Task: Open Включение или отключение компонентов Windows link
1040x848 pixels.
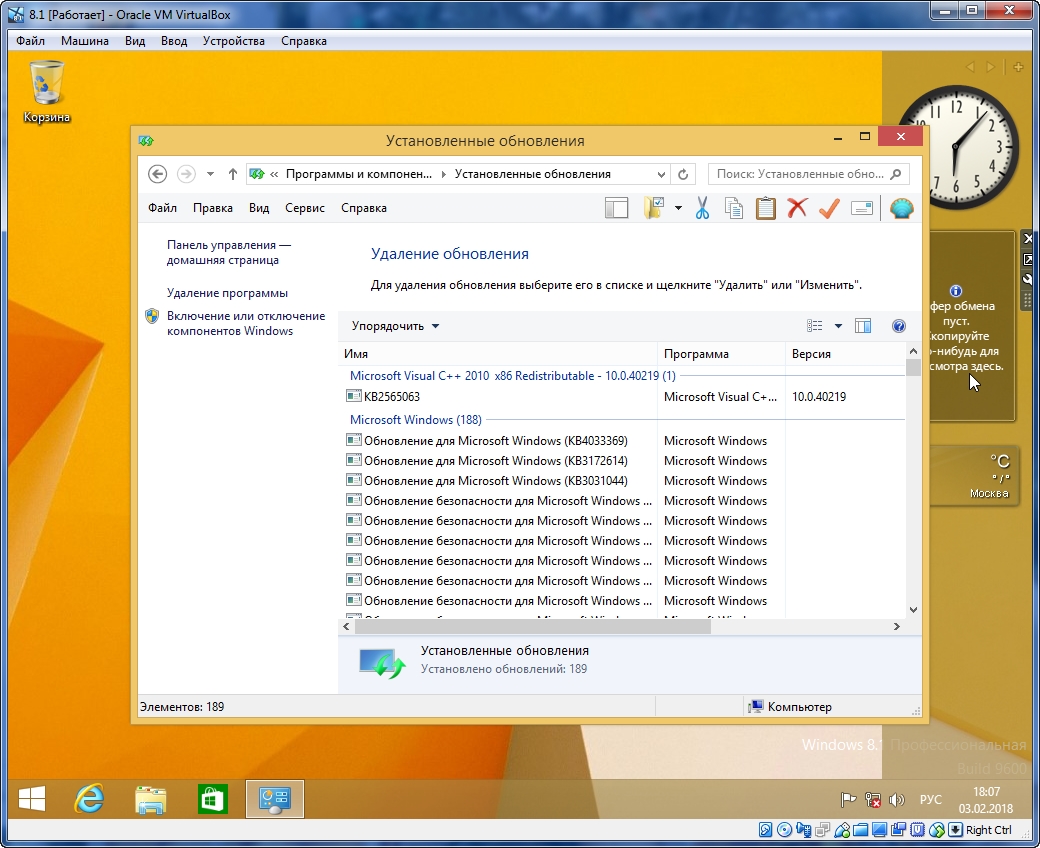Action: tap(246, 324)
